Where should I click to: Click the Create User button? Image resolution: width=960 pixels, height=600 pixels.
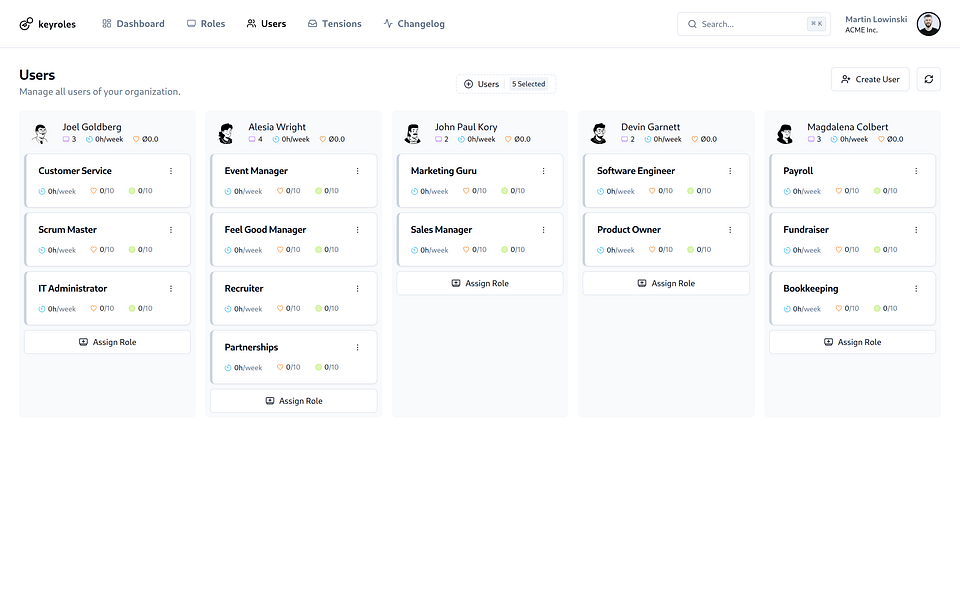point(870,79)
